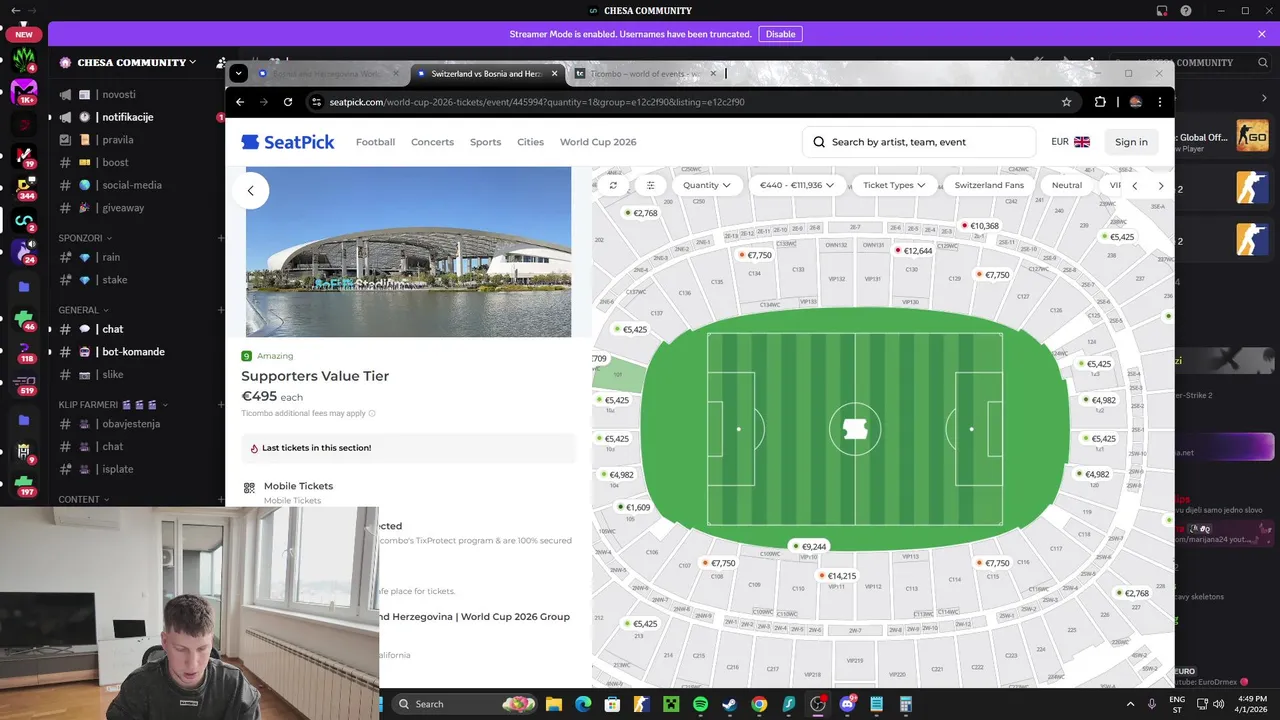Image resolution: width=1280 pixels, height=720 pixels.
Task: Click the SeatPick logo
Action: point(288,142)
